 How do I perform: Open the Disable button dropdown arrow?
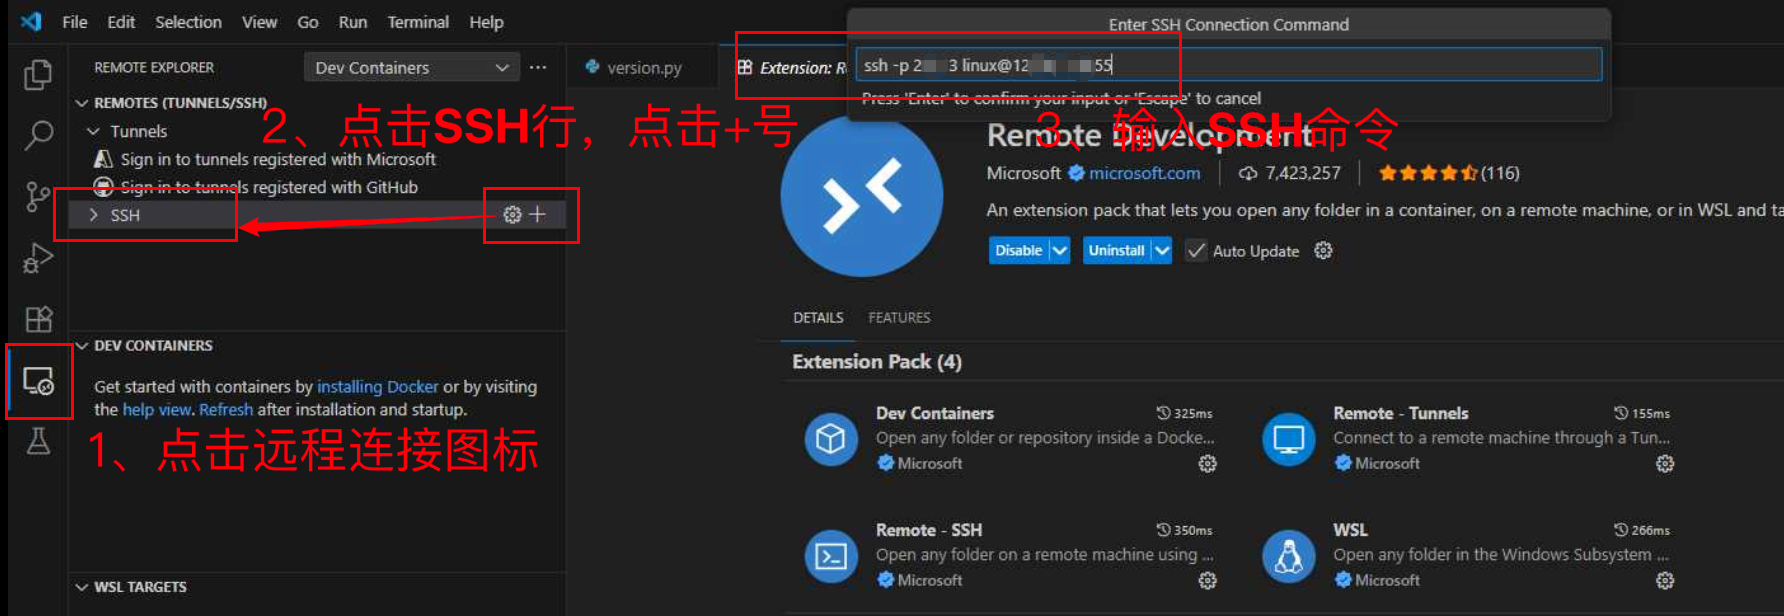[x=1060, y=251]
